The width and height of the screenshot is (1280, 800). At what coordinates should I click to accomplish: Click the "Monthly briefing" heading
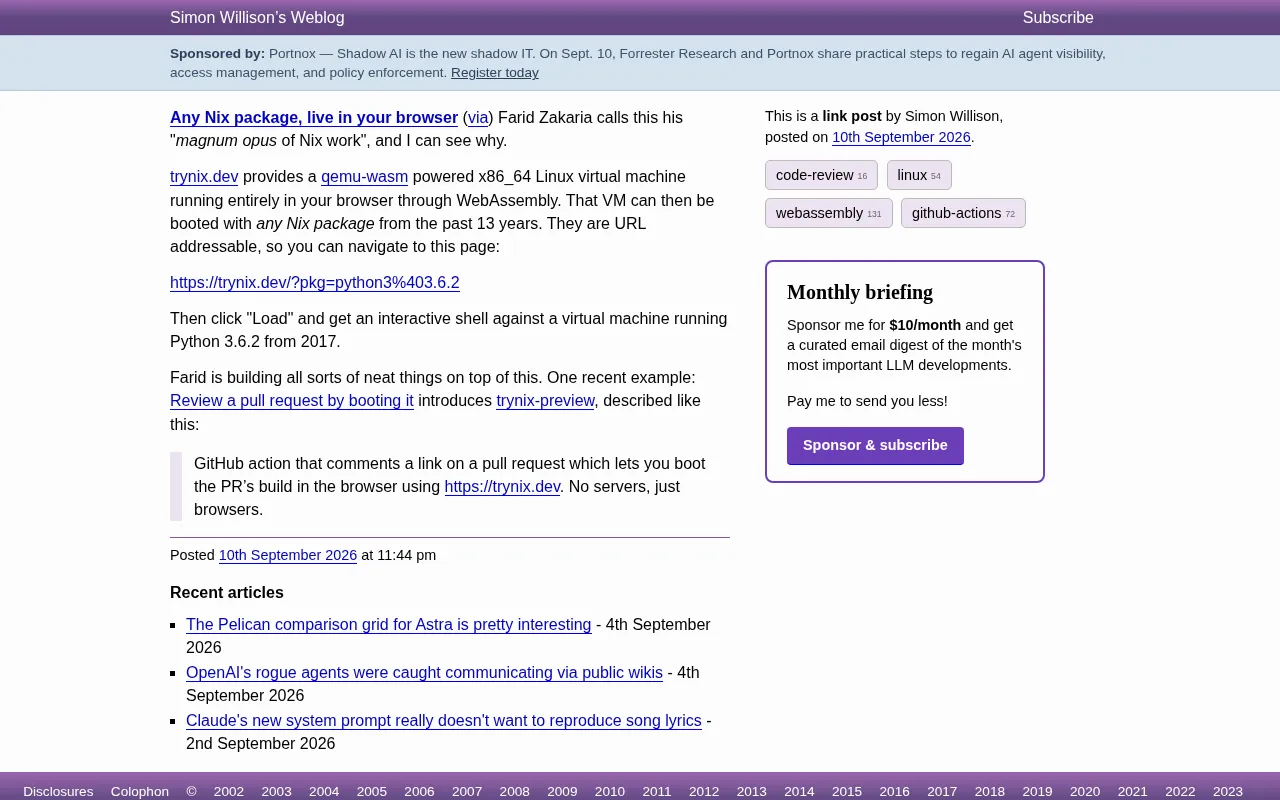coord(860,292)
